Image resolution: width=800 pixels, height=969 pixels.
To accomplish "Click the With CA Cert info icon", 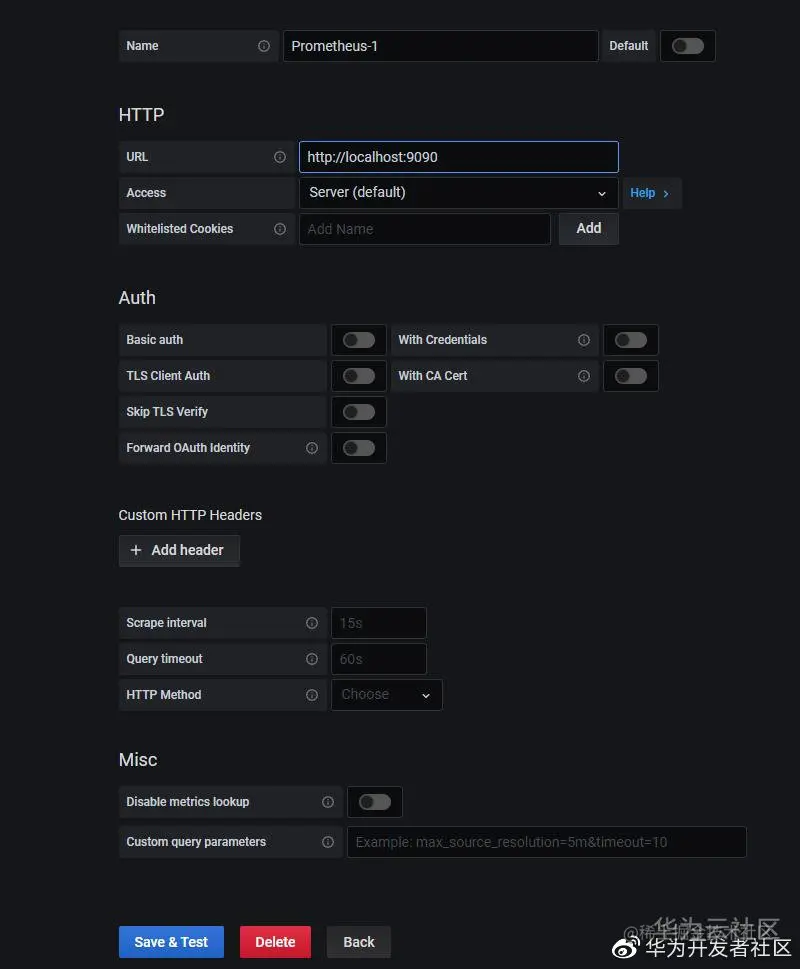I will (x=584, y=376).
